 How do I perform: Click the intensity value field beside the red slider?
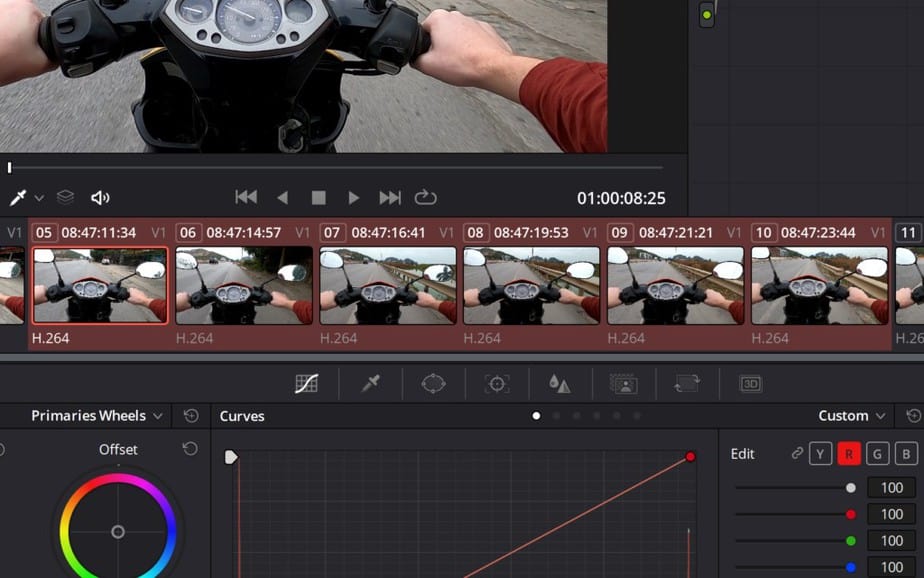coord(892,514)
